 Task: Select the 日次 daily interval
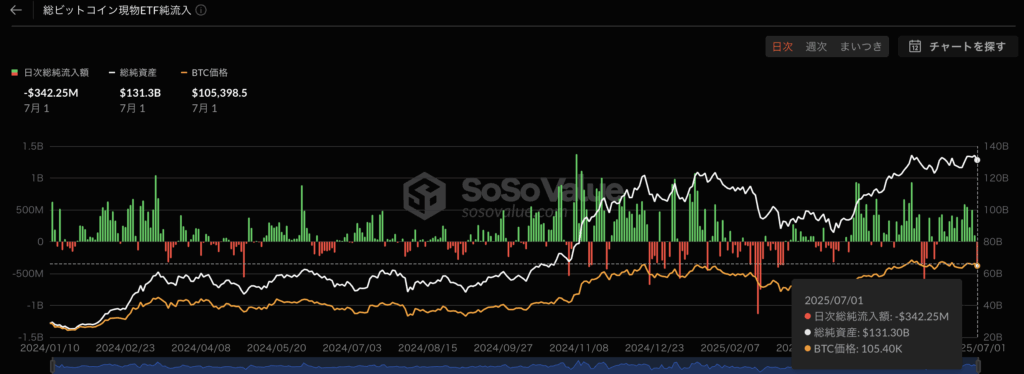(x=782, y=46)
